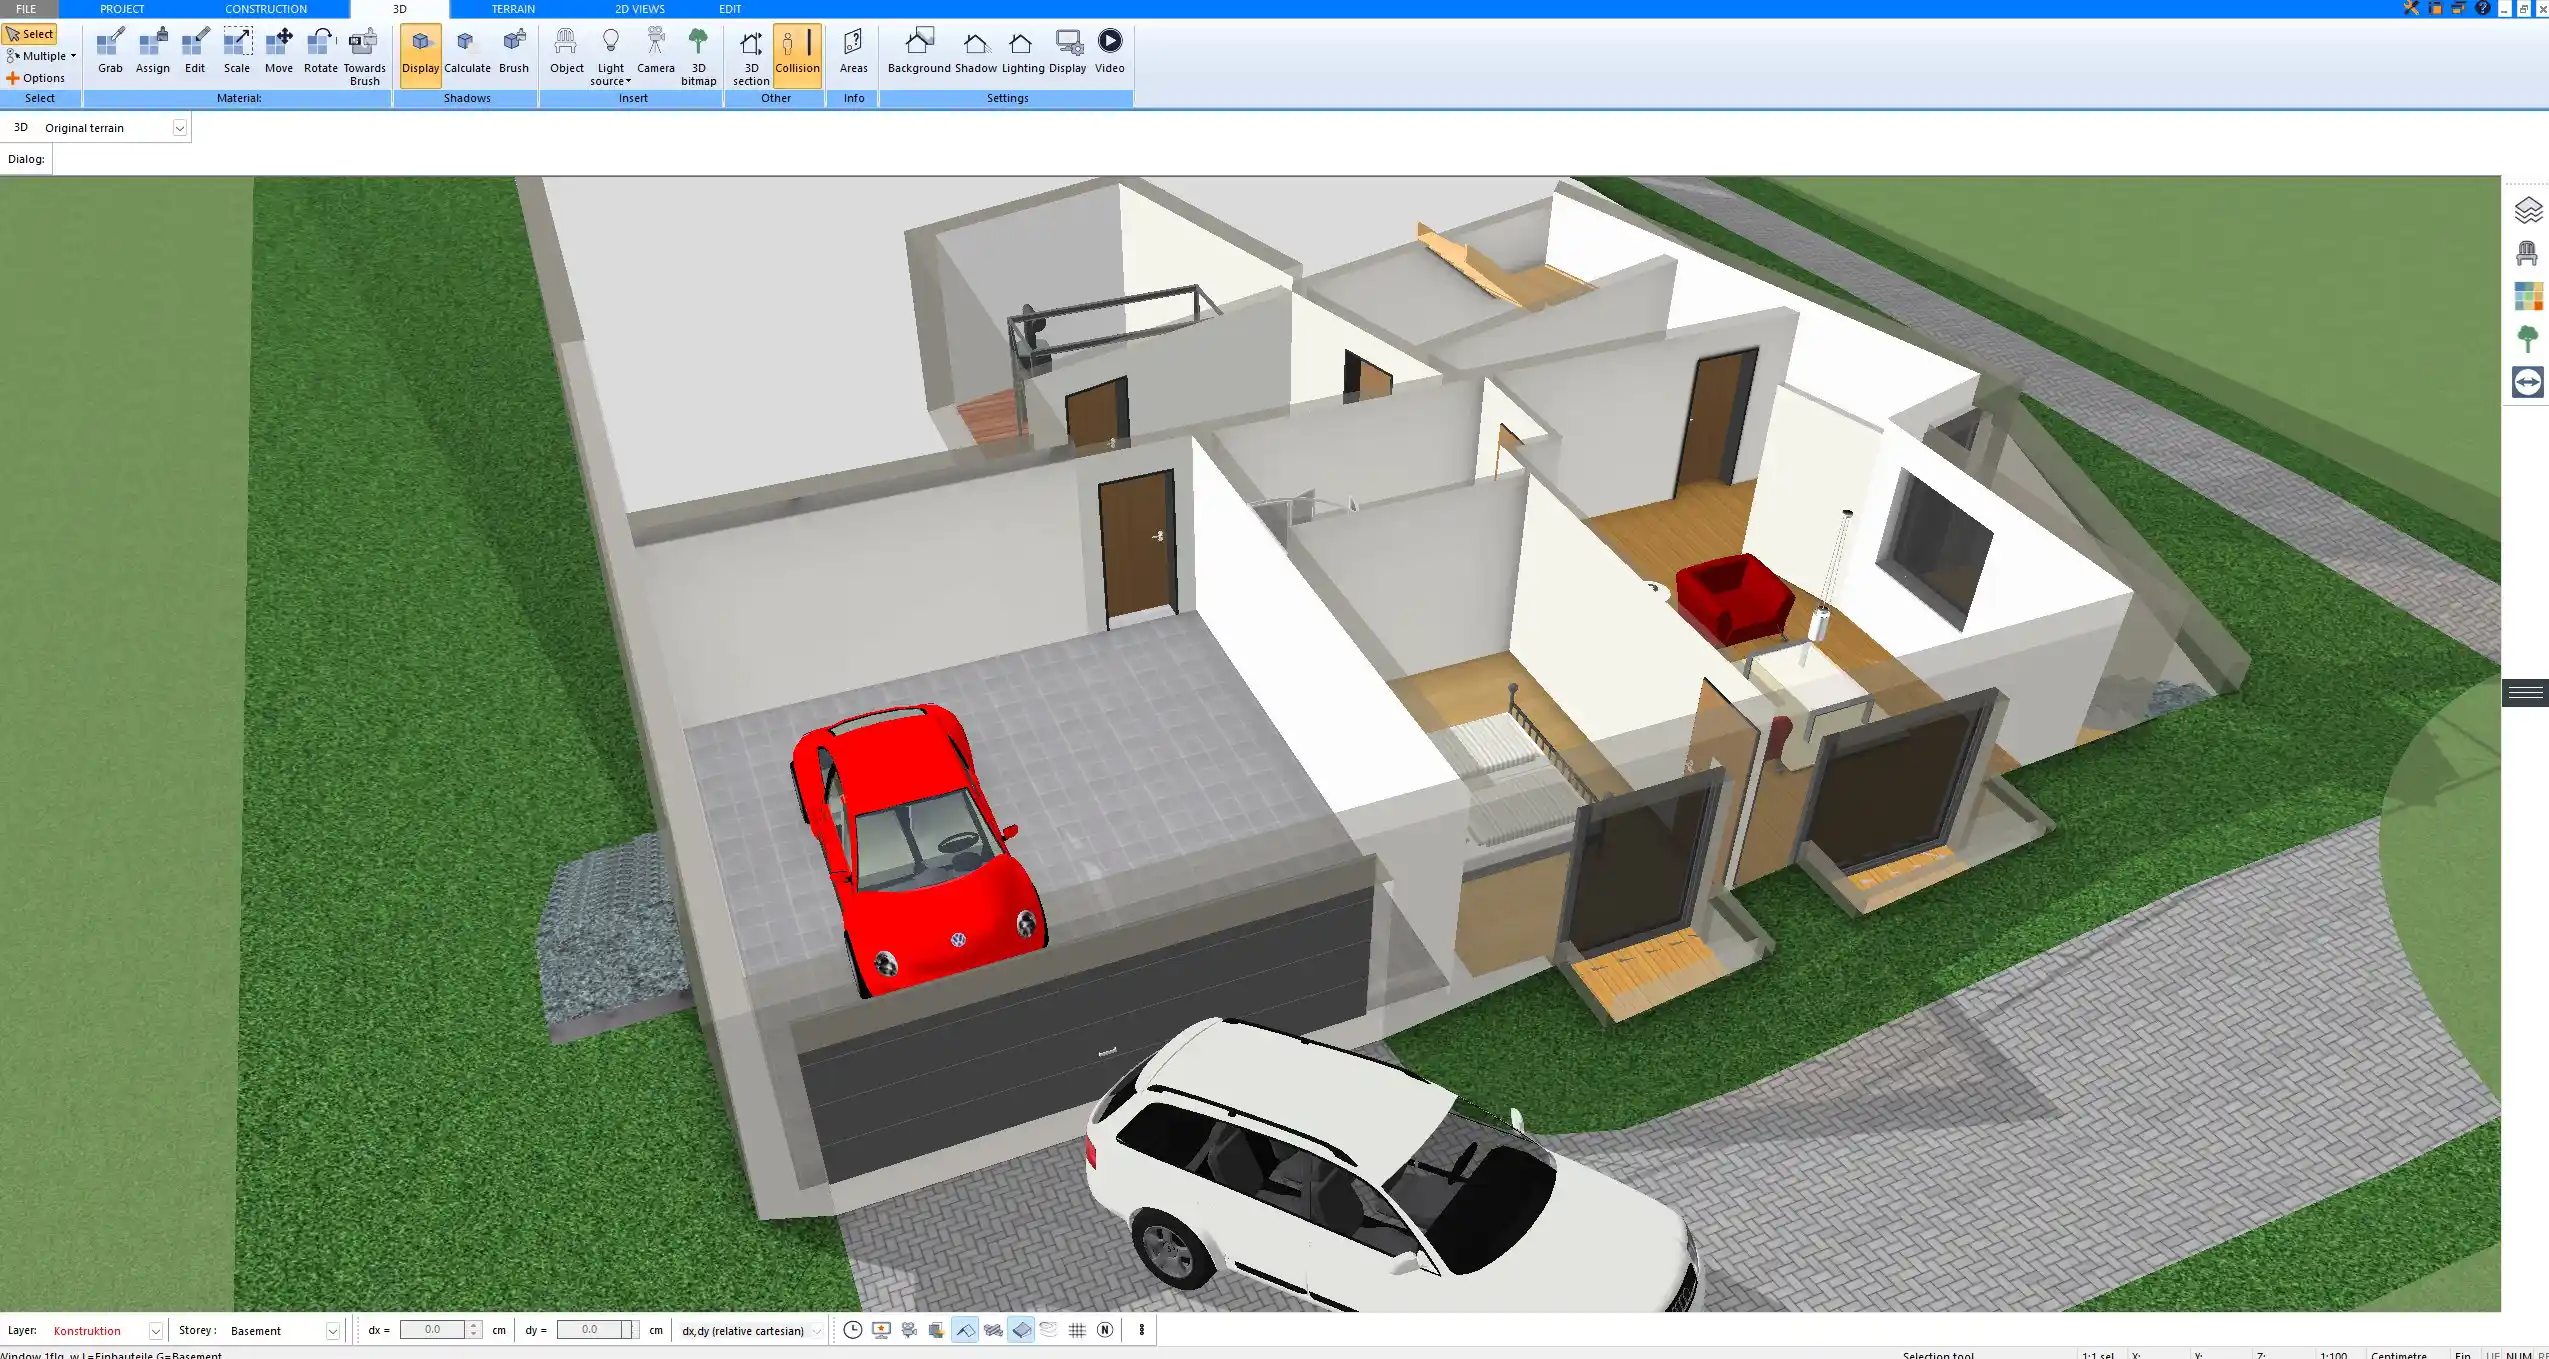
Task: Open Display settings
Action: click(1068, 52)
